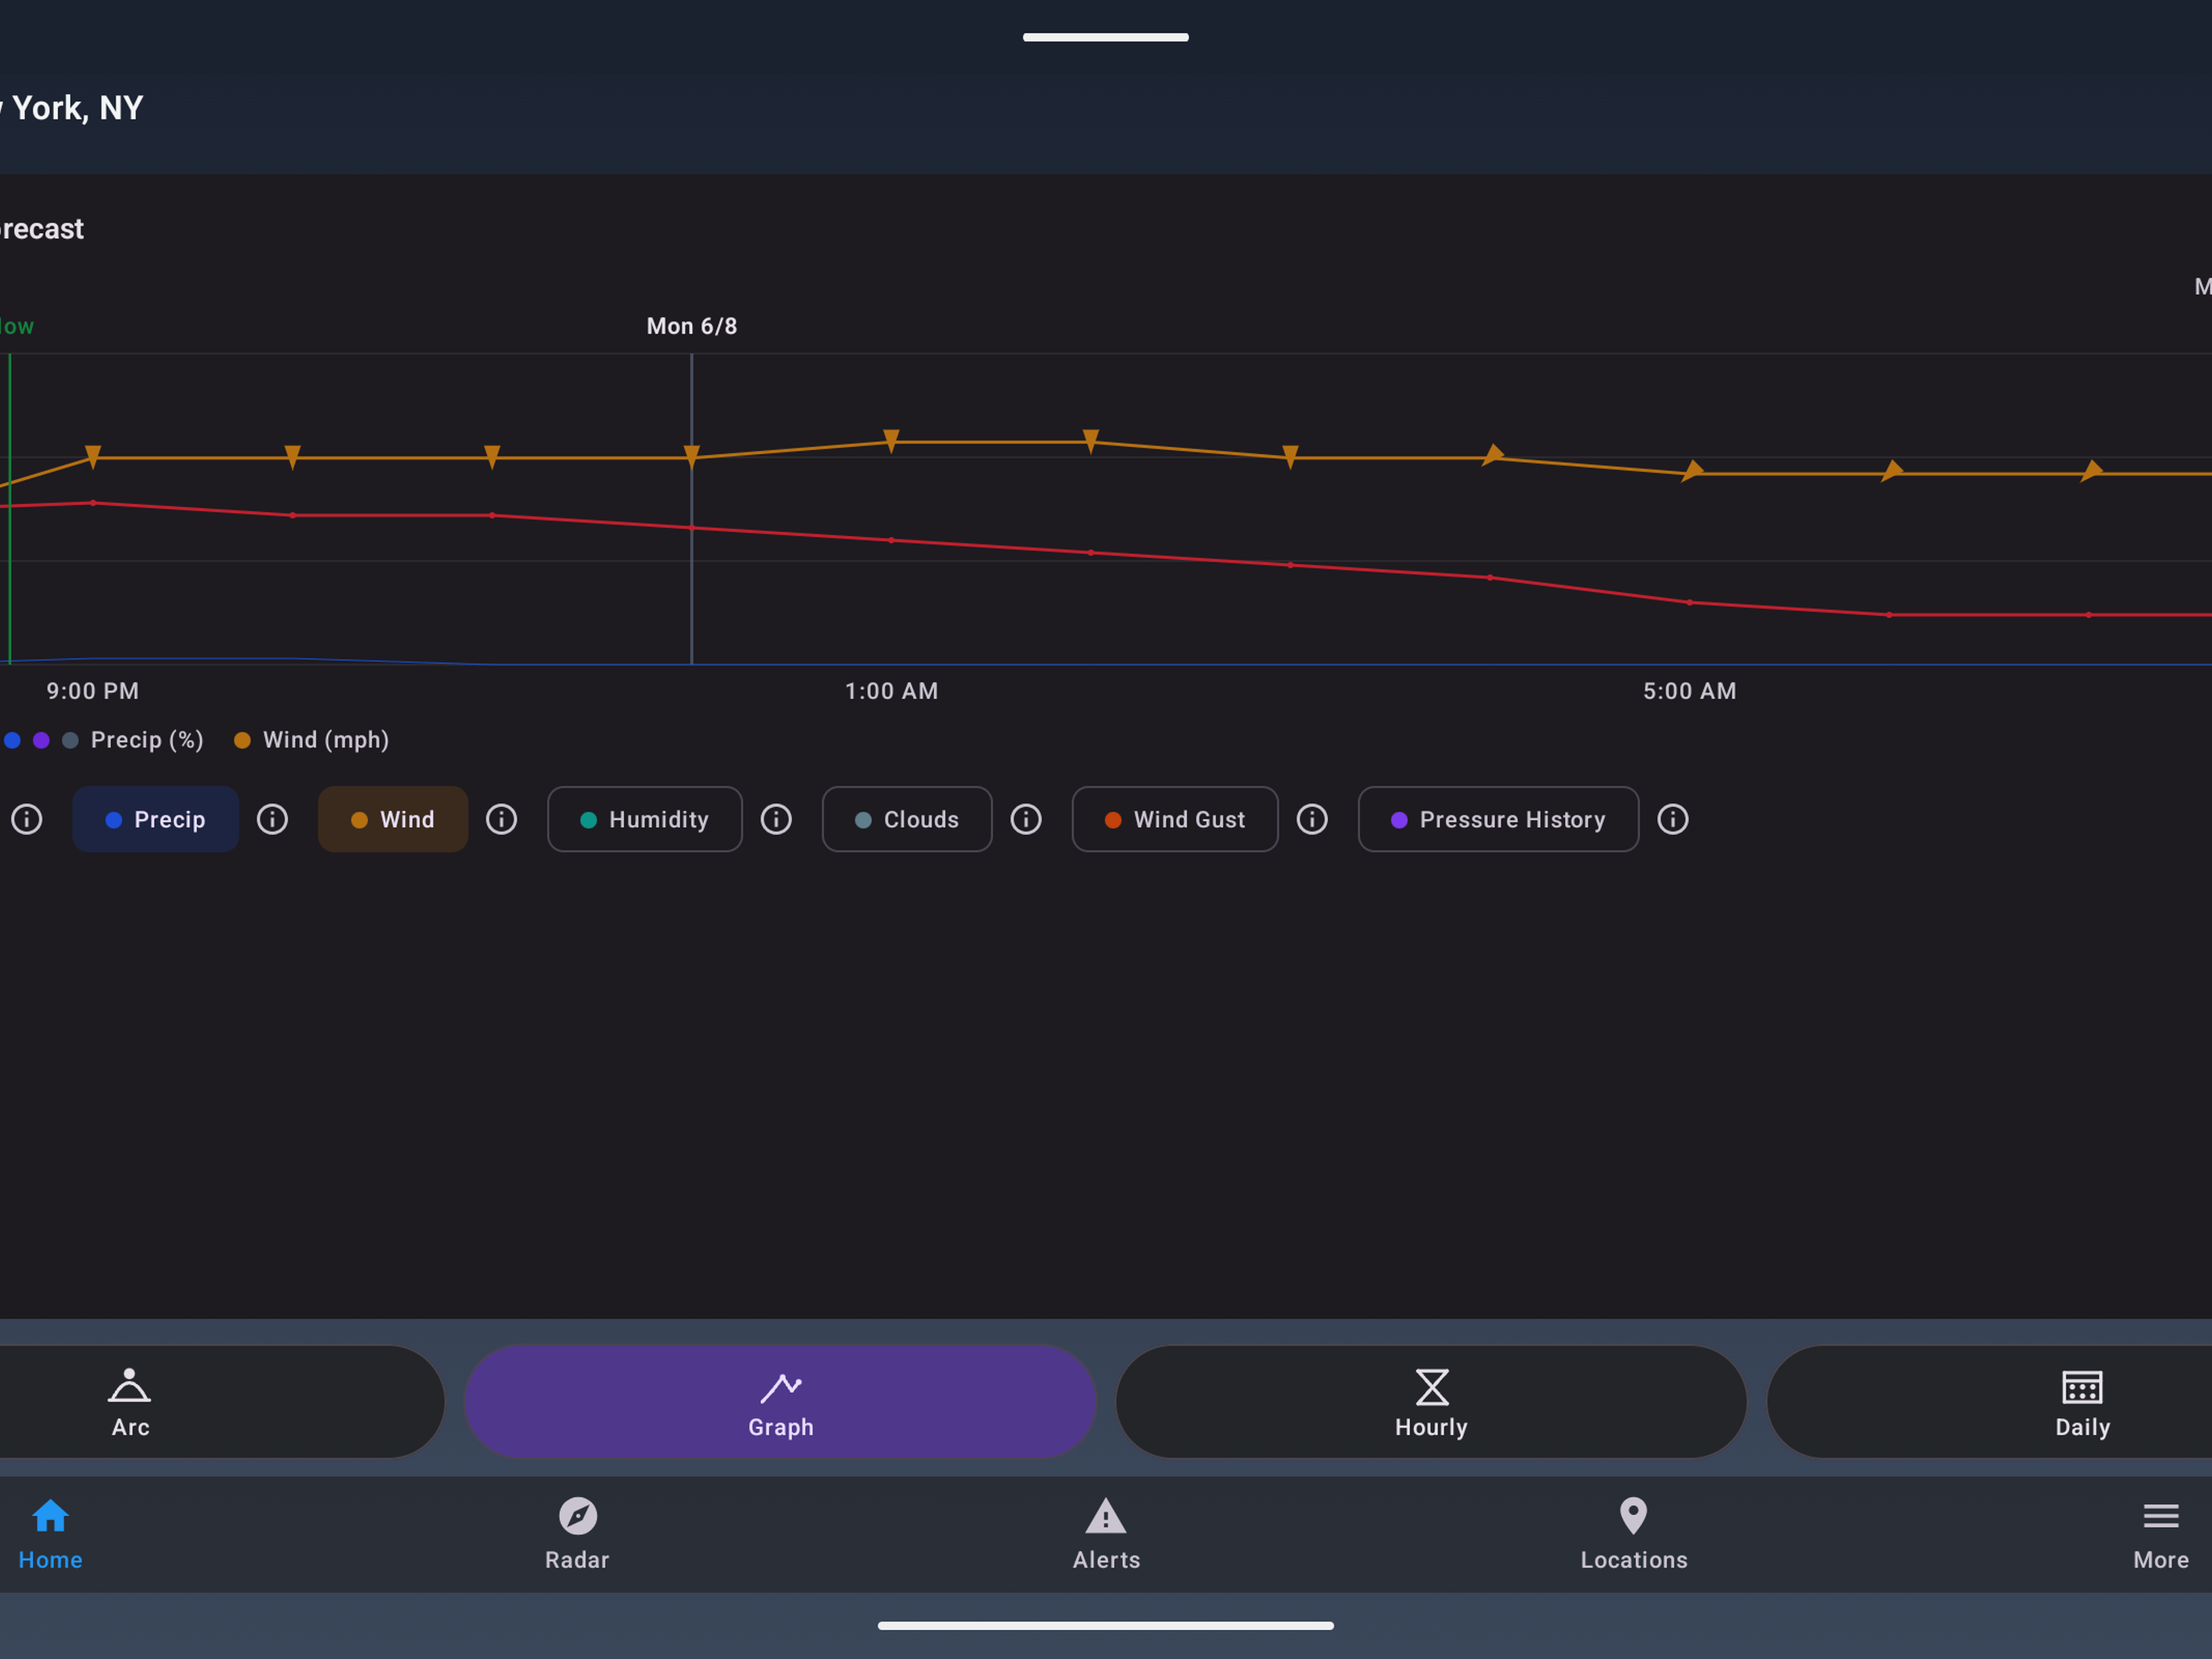Toggle the Wind graph series
Image resolution: width=2212 pixels, height=1659 pixels.
point(393,819)
